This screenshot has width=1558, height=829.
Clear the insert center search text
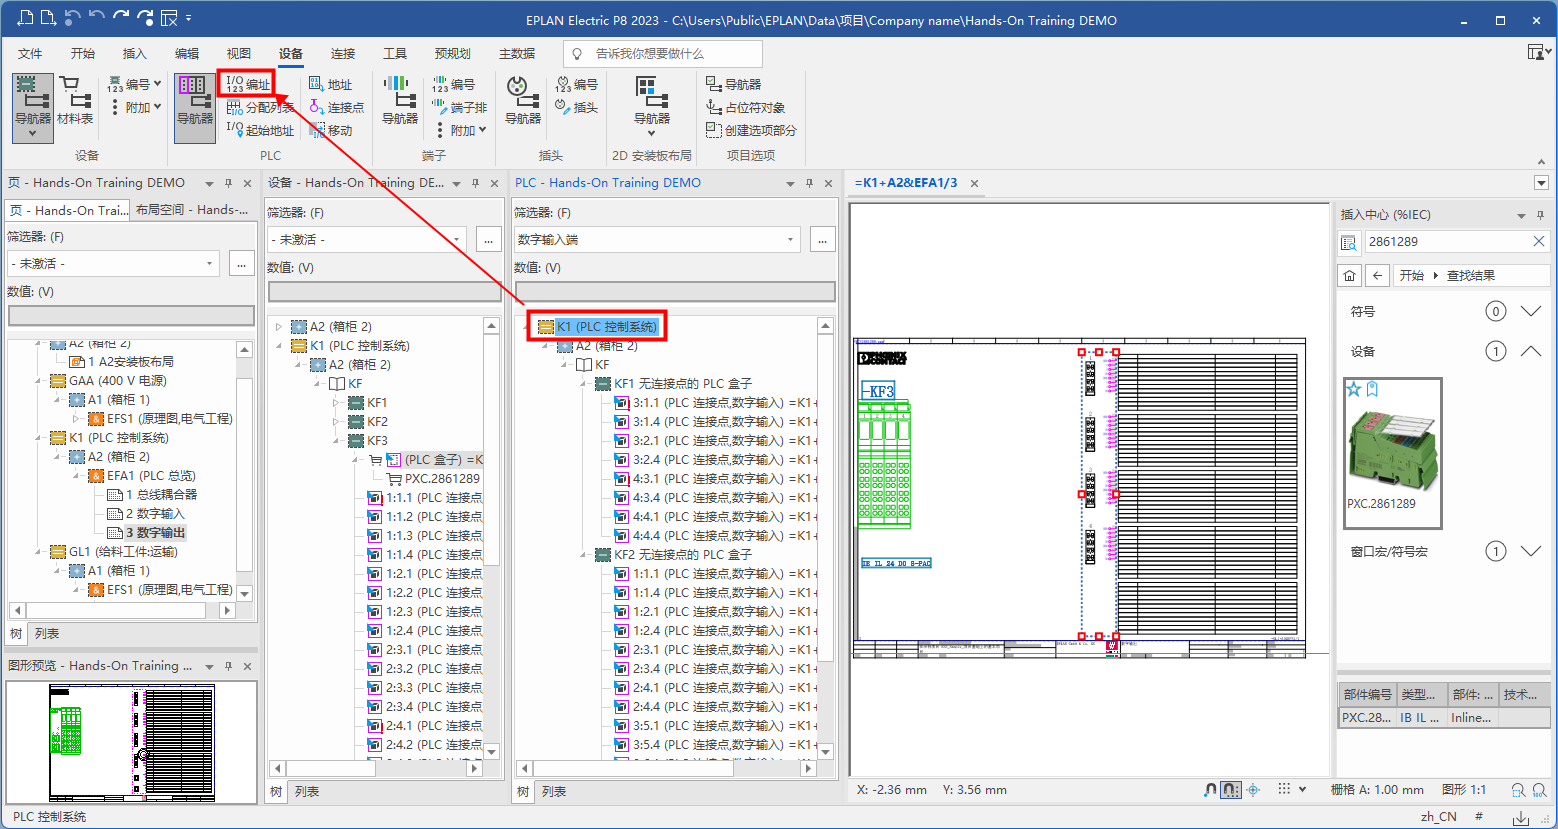pyautogui.click(x=1538, y=242)
